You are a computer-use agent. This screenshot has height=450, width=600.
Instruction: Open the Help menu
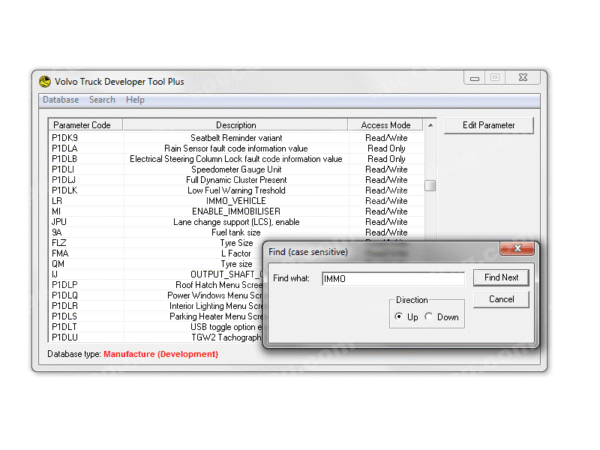point(135,100)
